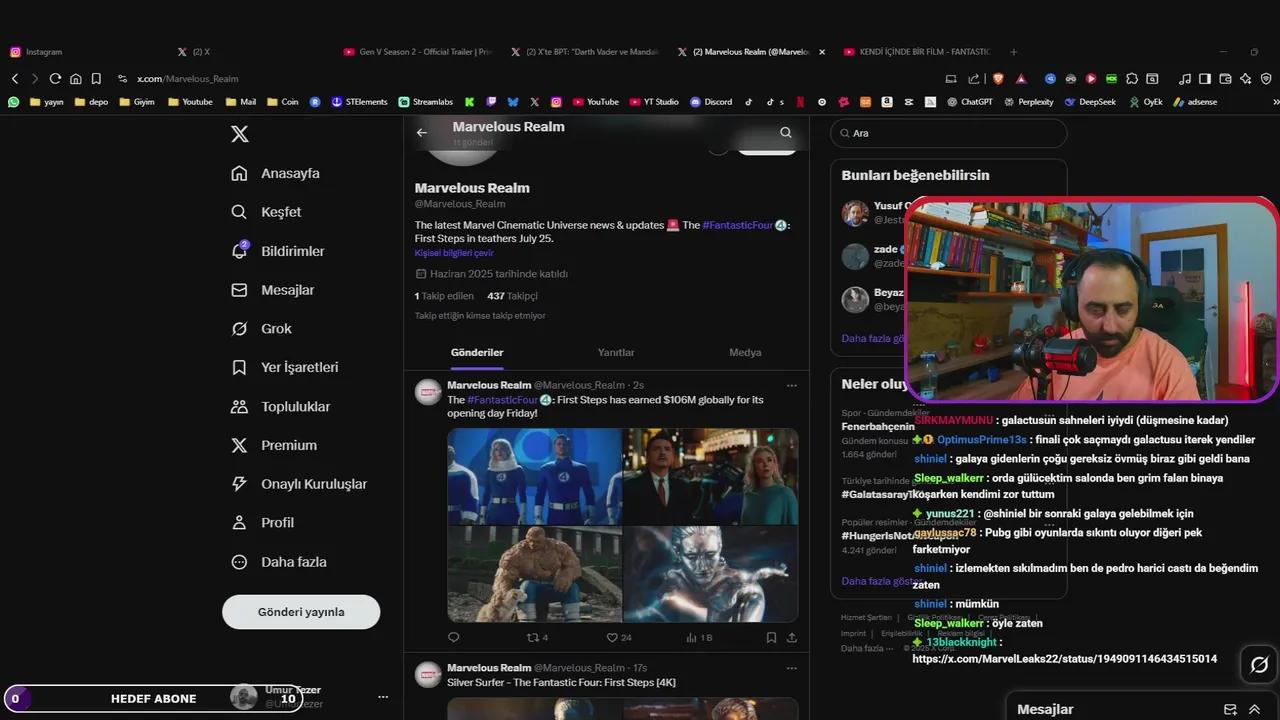This screenshot has height=720, width=1280.
Task: Open browser extensions puzzle icon
Action: click(x=1131, y=78)
